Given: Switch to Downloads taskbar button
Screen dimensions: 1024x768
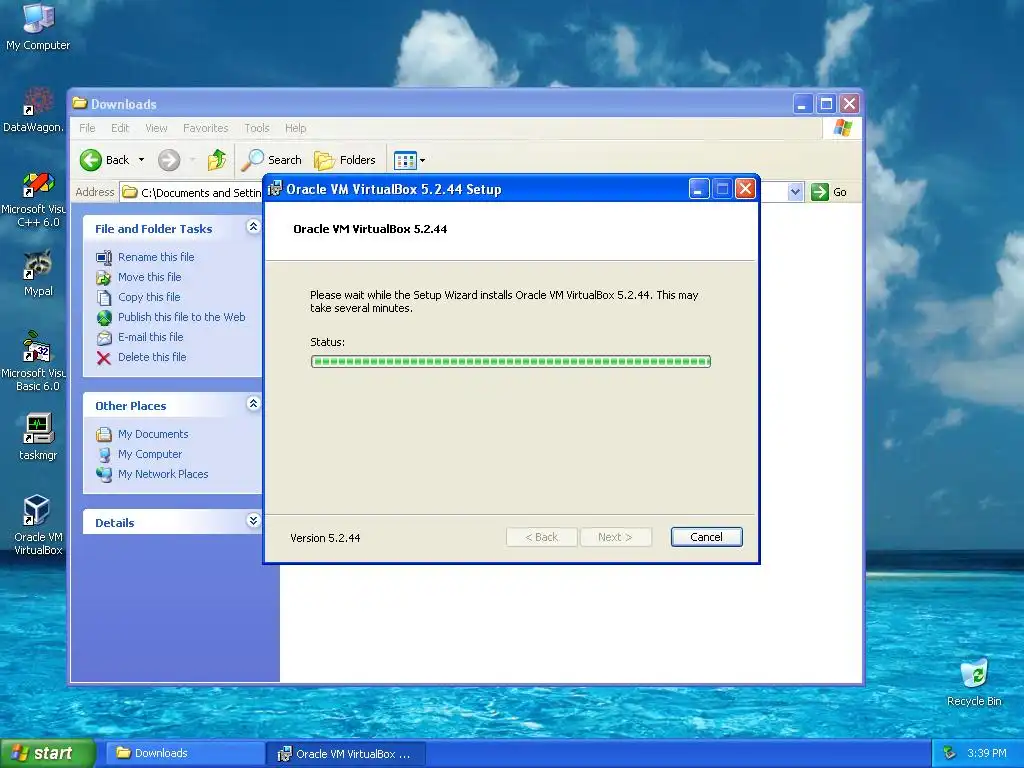Looking at the screenshot, I should coord(185,754).
